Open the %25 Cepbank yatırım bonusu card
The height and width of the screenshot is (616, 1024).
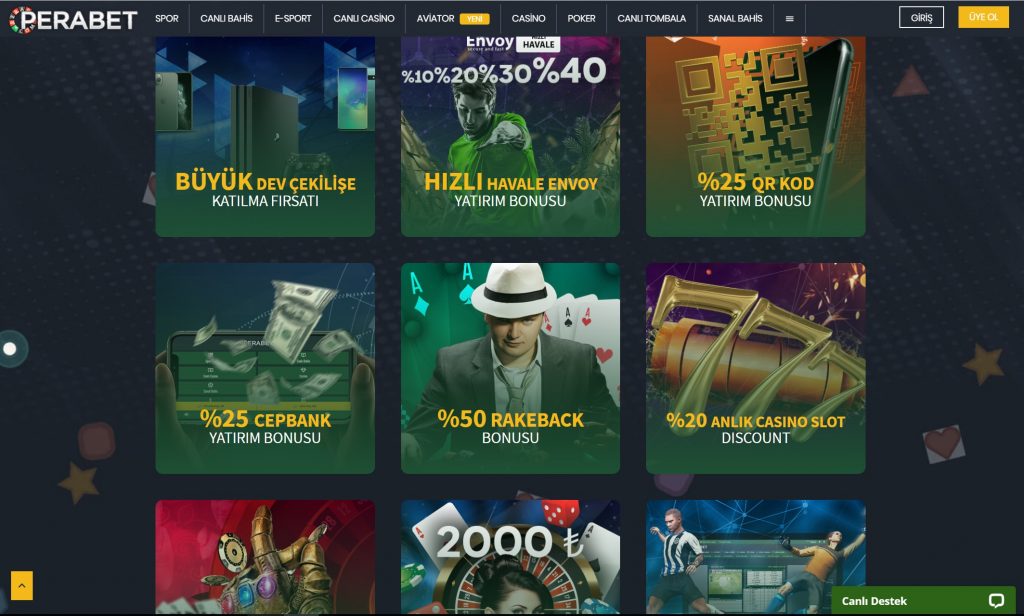pyautogui.click(x=265, y=368)
